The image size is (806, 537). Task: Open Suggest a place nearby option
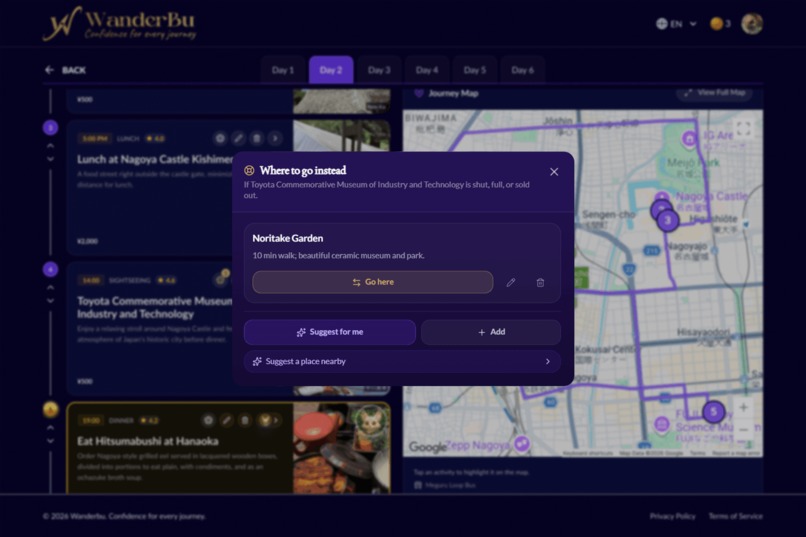[x=402, y=361]
